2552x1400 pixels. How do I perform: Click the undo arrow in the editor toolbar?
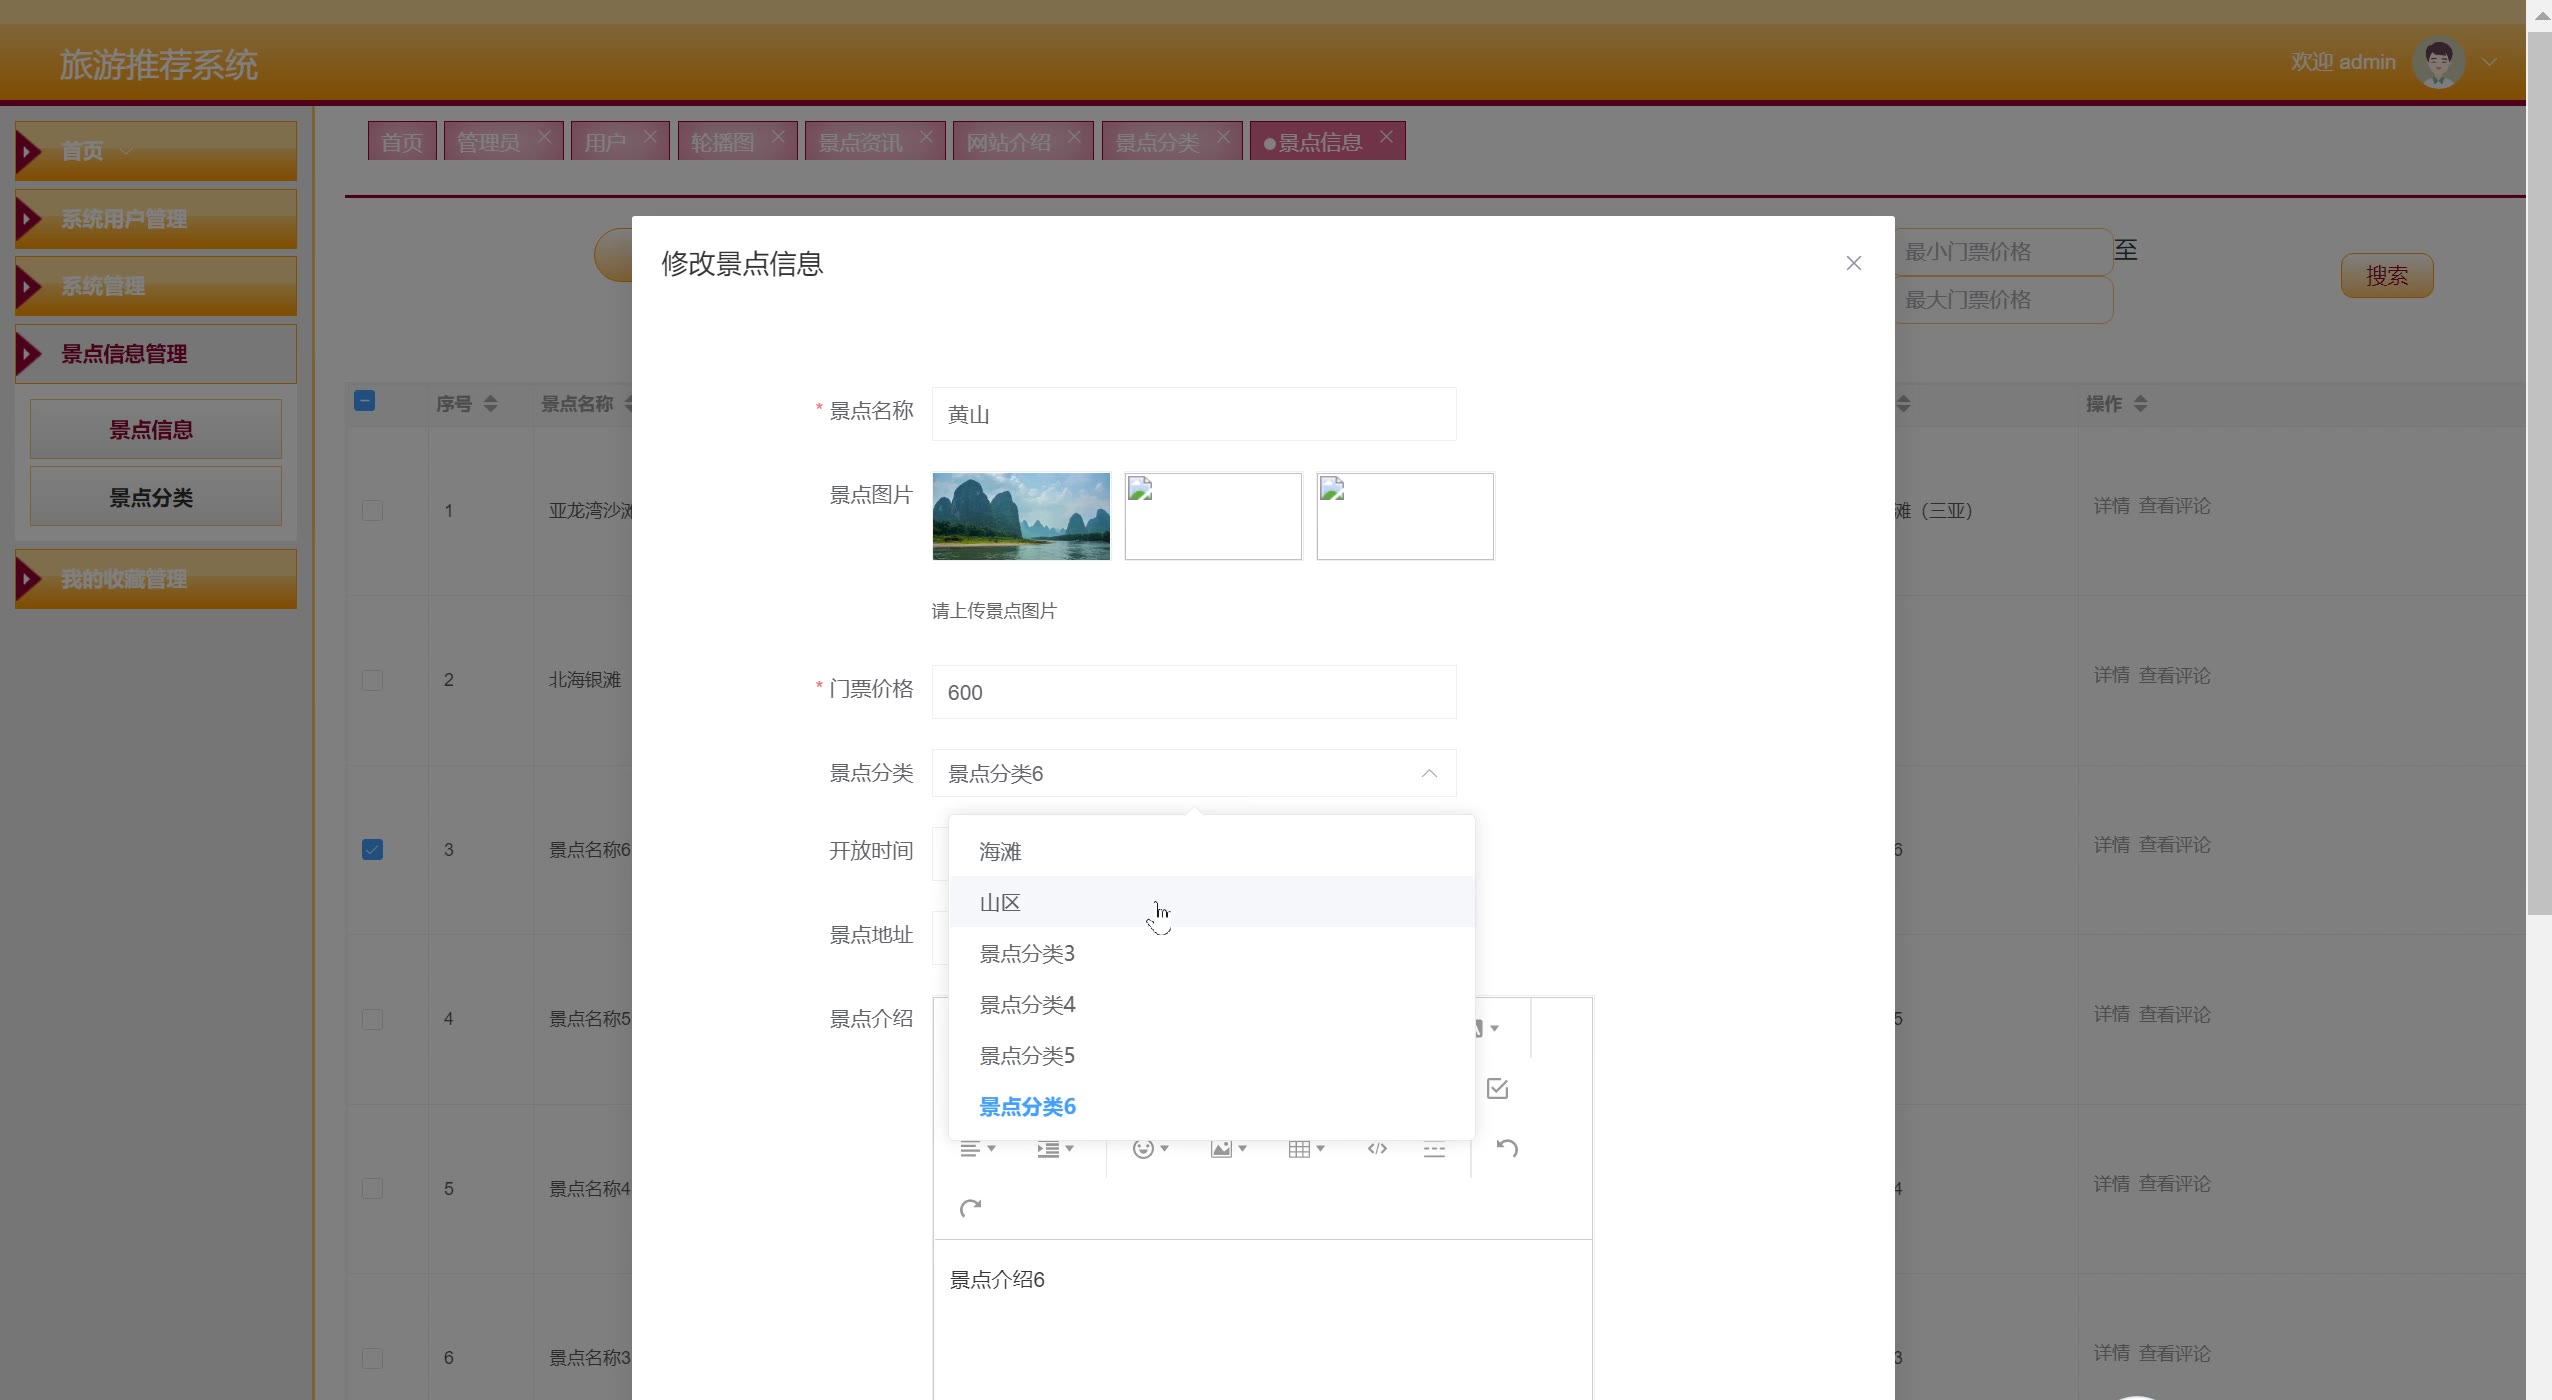[x=1507, y=1148]
